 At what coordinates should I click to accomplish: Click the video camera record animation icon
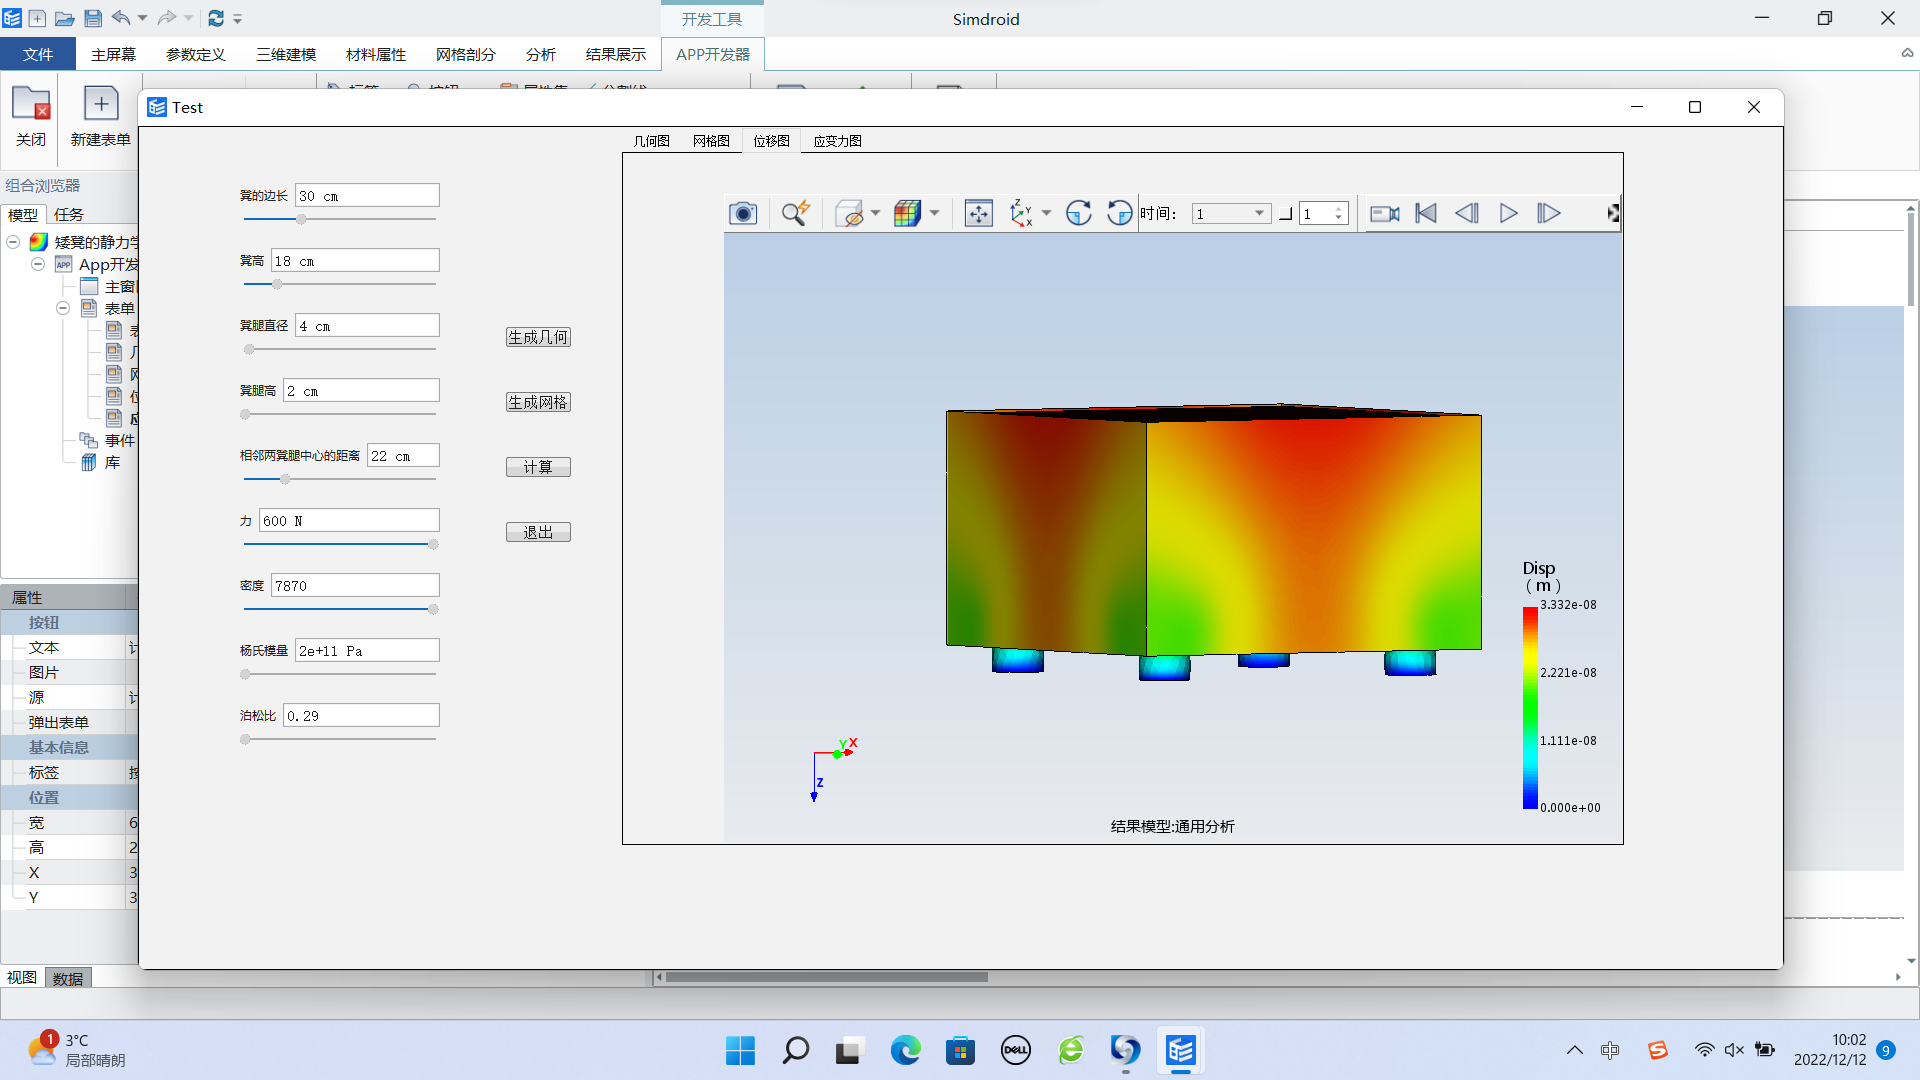click(x=1384, y=213)
